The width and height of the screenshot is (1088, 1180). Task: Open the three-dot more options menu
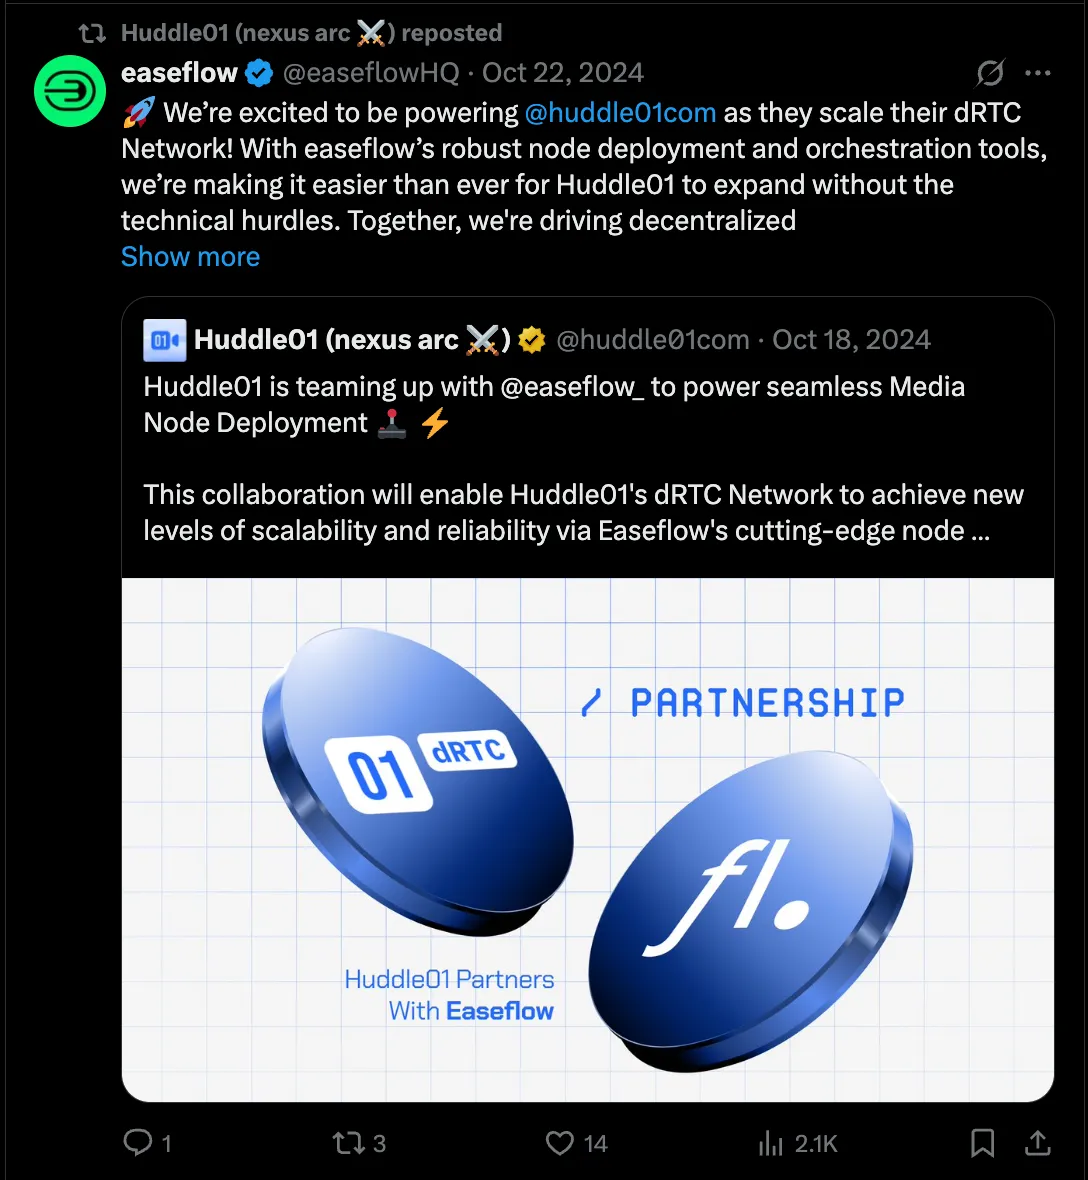click(1038, 73)
